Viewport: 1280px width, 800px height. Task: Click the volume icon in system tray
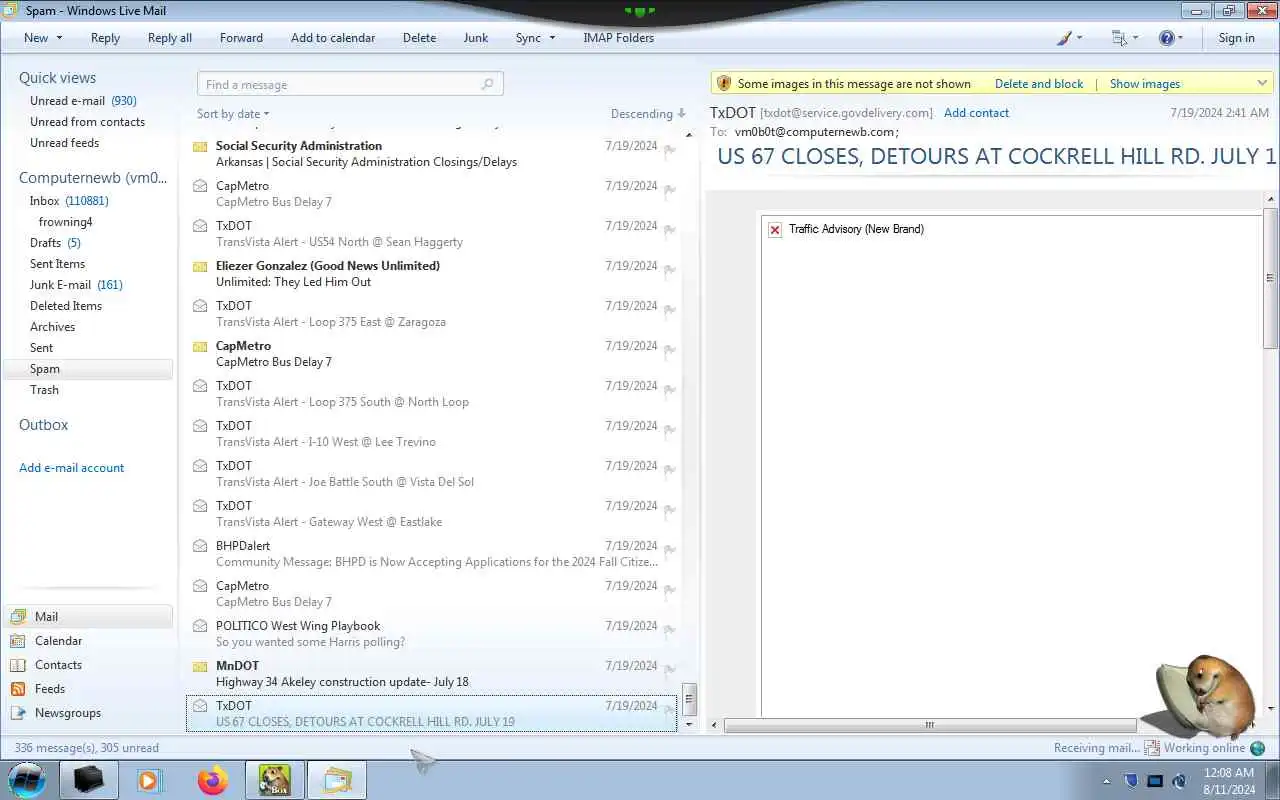pos(1179,781)
